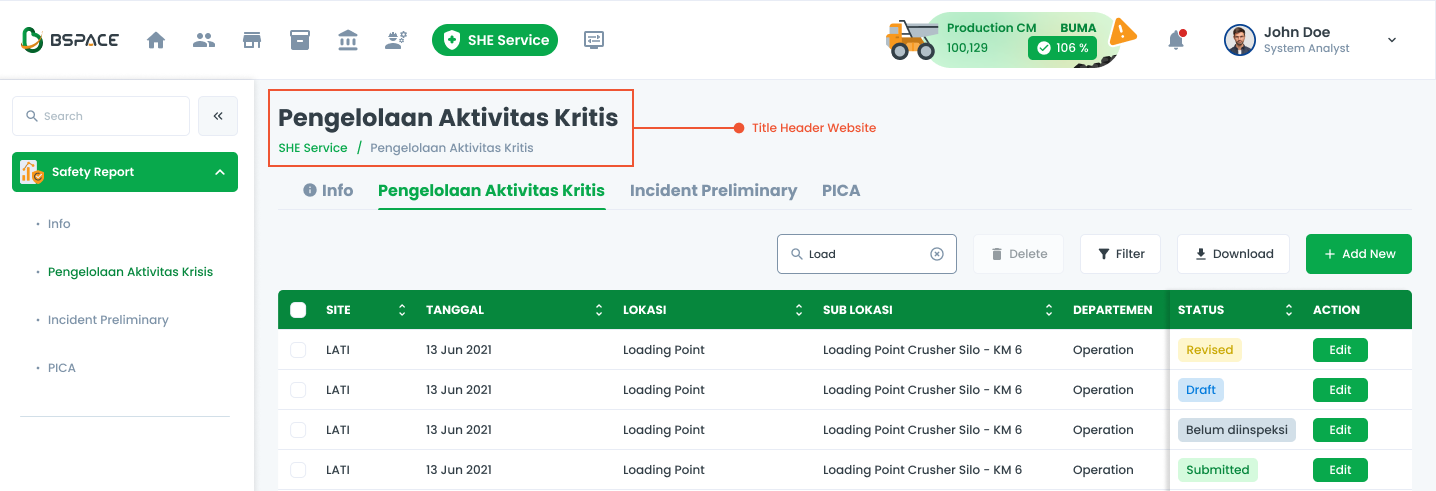Check the first row checkbox with Revised status
The height and width of the screenshot is (491, 1436).
[298, 350]
